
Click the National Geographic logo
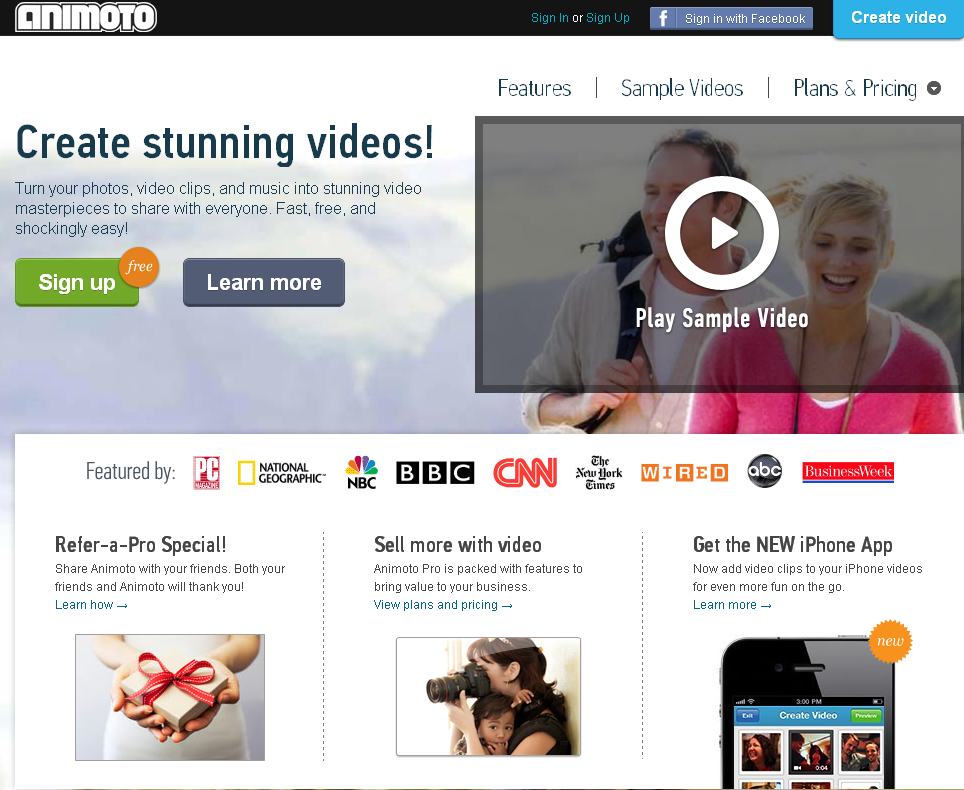(x=282, y=473)
